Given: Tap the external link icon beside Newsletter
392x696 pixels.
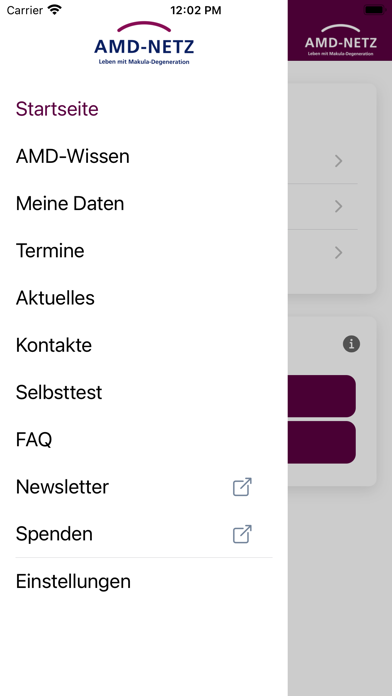Looking at the screenshot, I should point(242,487).
